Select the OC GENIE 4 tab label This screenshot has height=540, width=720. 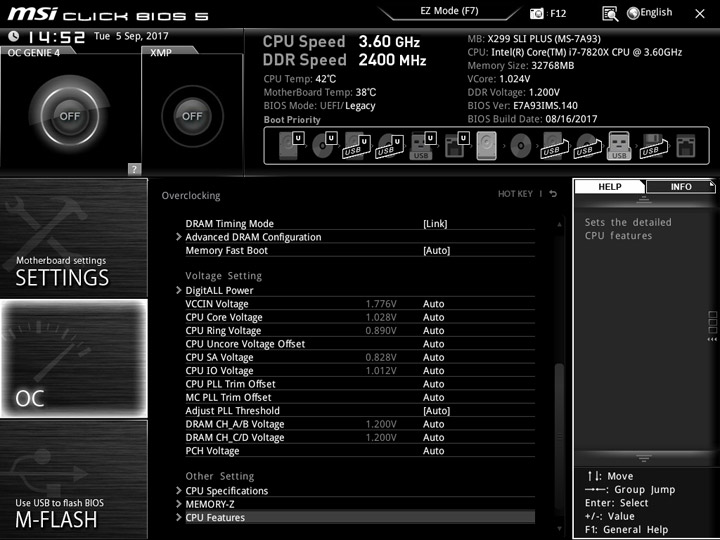pos(34,52)
